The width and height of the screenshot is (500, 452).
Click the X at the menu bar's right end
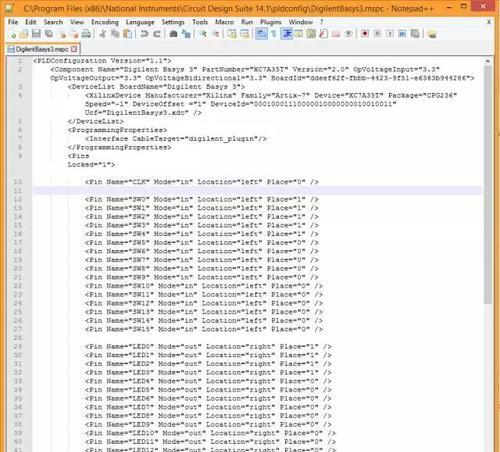tap(489, 22)
